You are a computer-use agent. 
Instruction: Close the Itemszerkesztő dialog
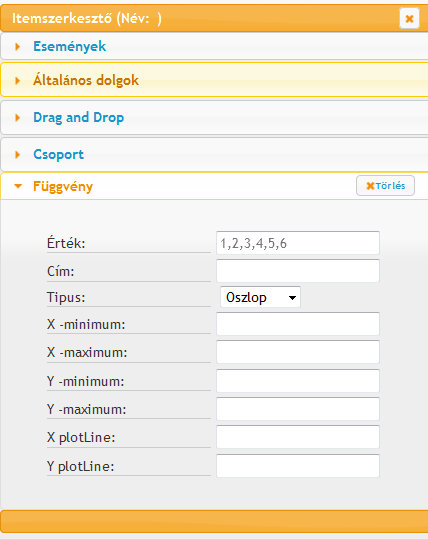409,18
